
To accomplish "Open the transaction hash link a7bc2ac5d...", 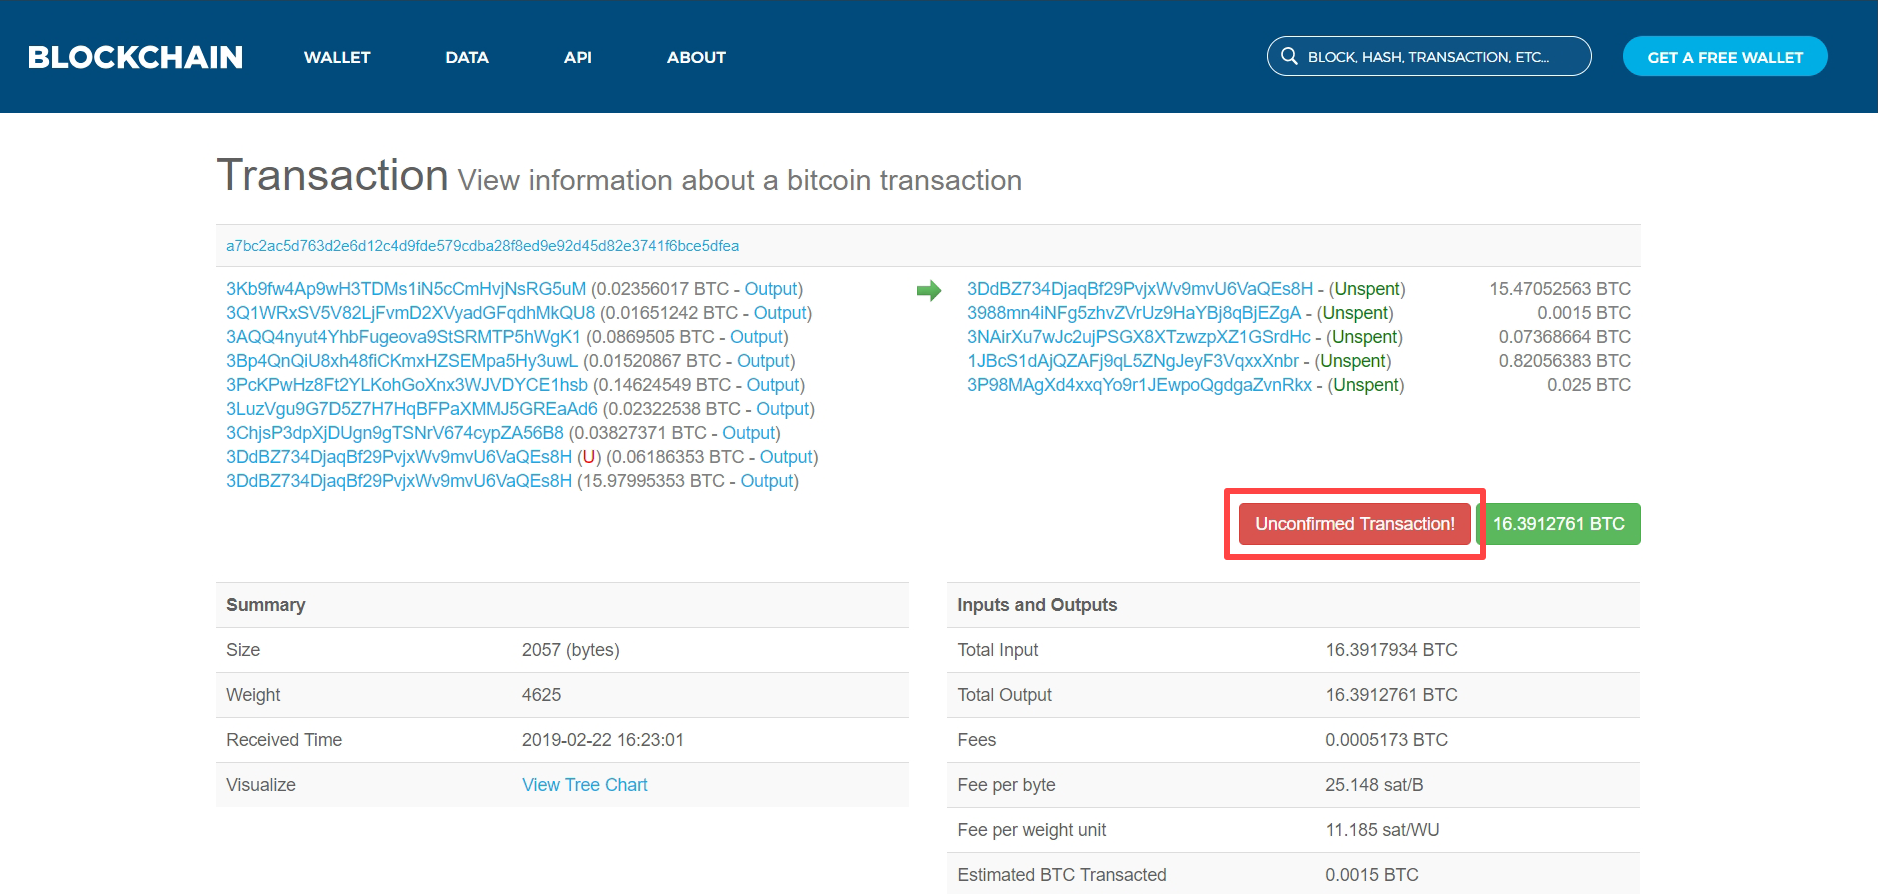I will point(482,246).
